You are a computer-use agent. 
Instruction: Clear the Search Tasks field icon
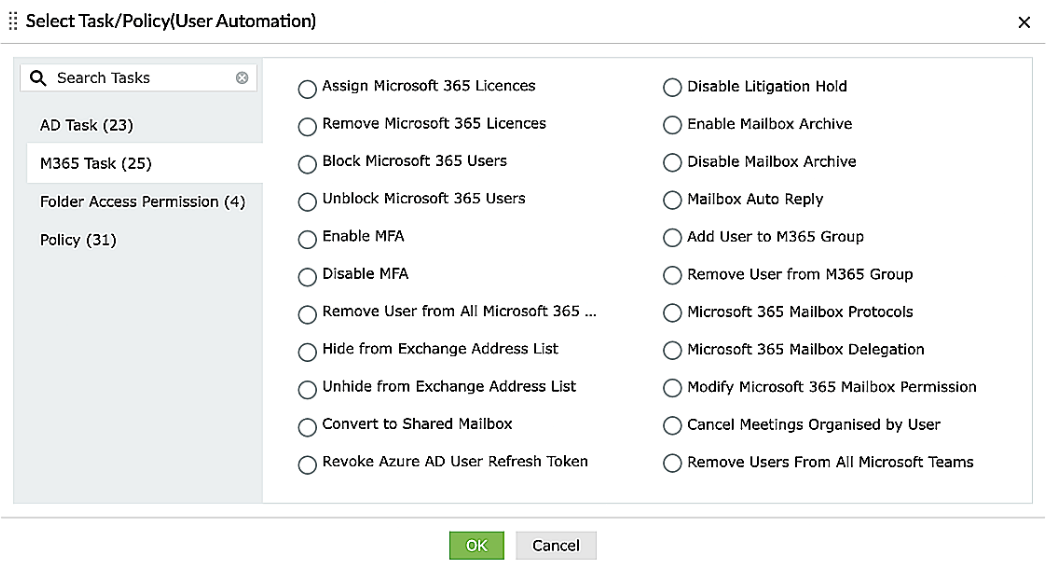click(242, 78)
